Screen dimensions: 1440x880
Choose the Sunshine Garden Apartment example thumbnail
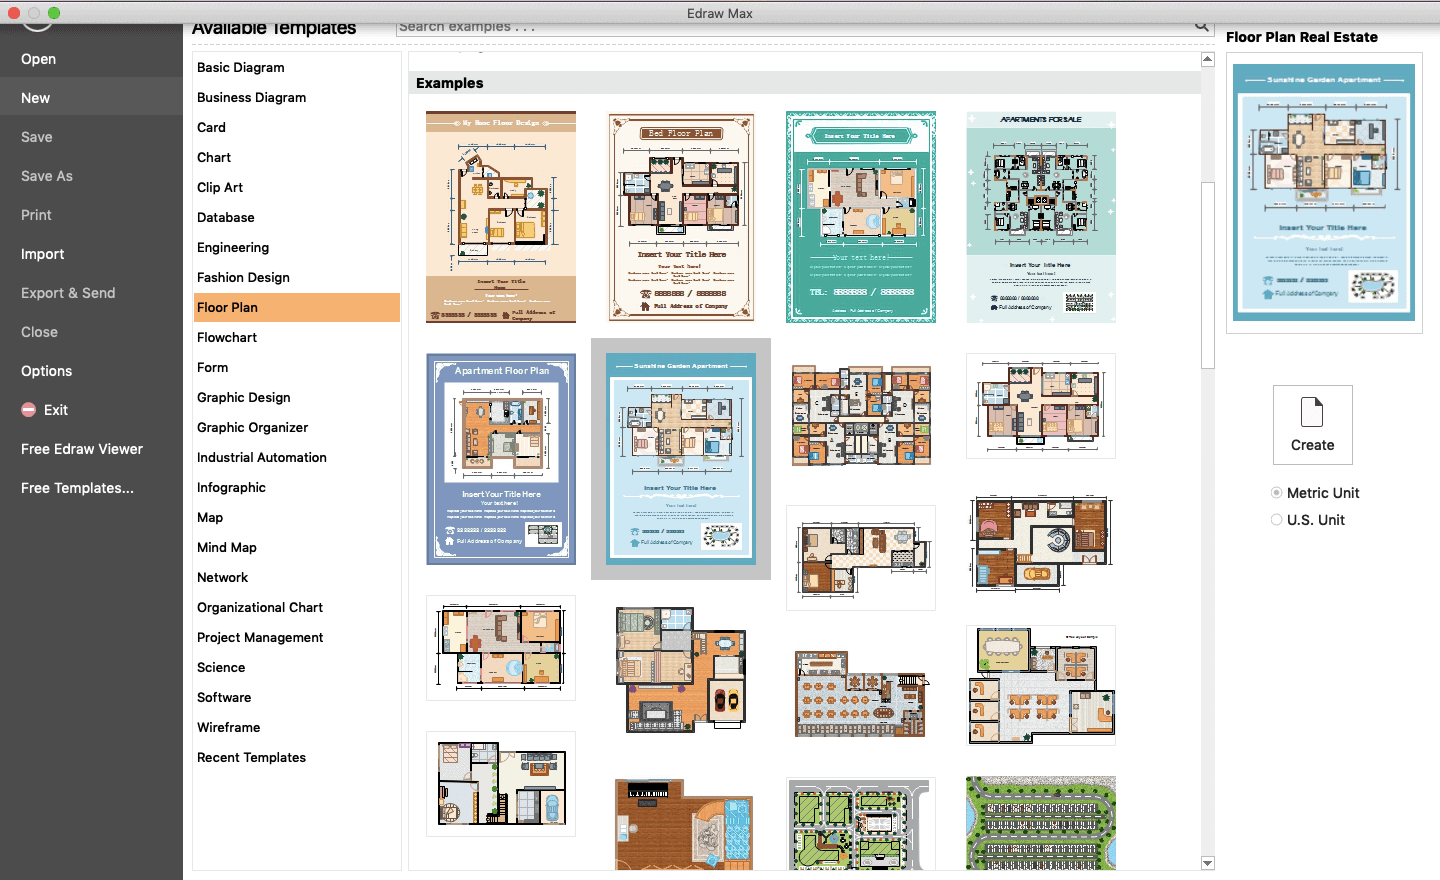pyautogui.click(x=681, y=459)
